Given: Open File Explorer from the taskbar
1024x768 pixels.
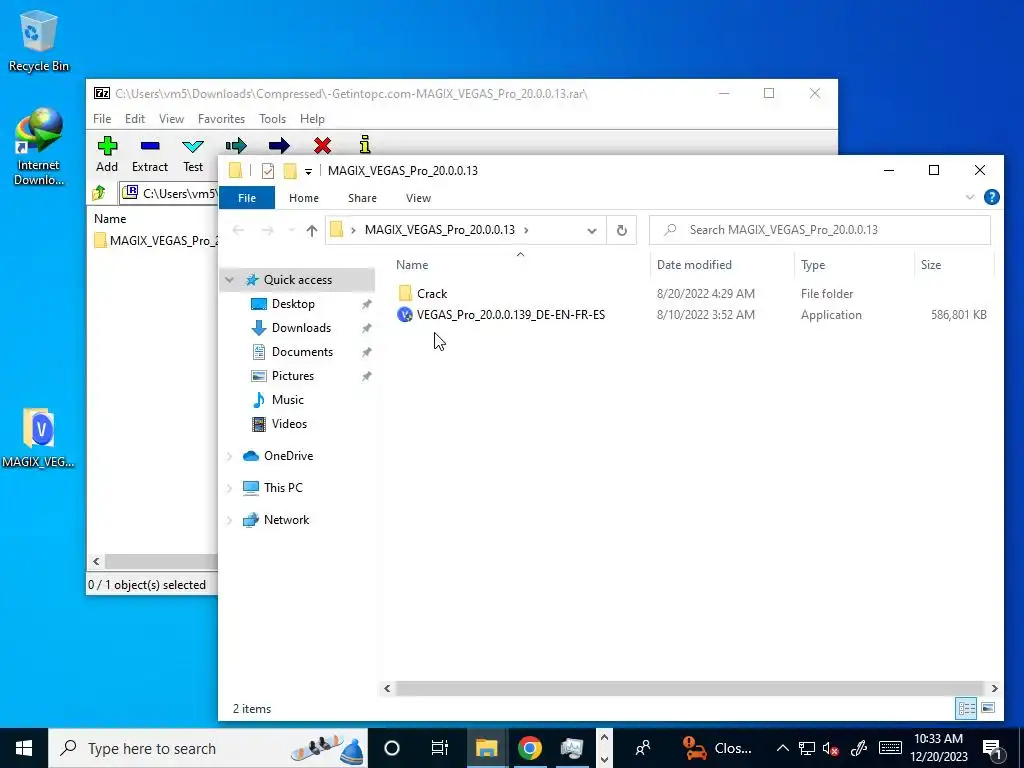Looking at the screenshot, I should [487, 748].
